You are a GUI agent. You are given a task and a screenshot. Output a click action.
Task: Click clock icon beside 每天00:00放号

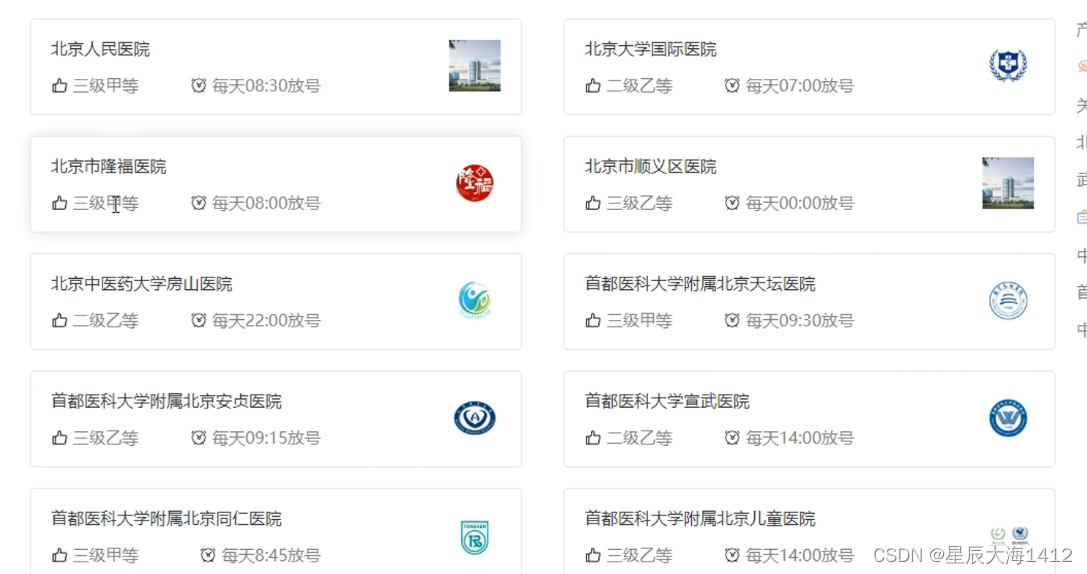click(732, 203)
